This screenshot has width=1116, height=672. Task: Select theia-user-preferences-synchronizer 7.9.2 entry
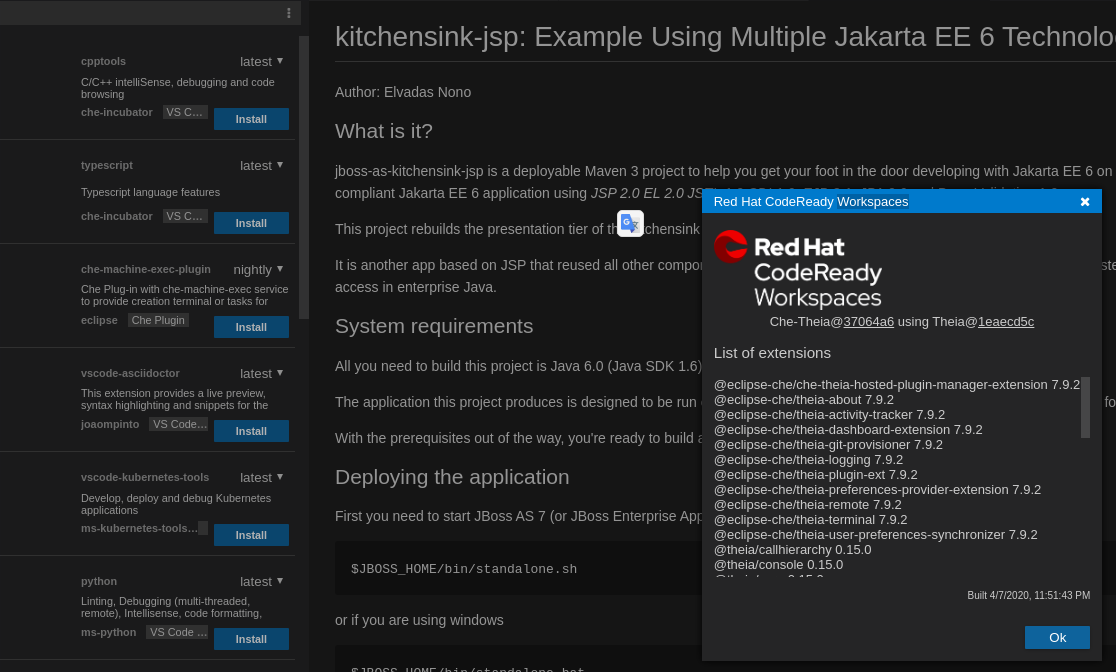[x=875, y=535]
